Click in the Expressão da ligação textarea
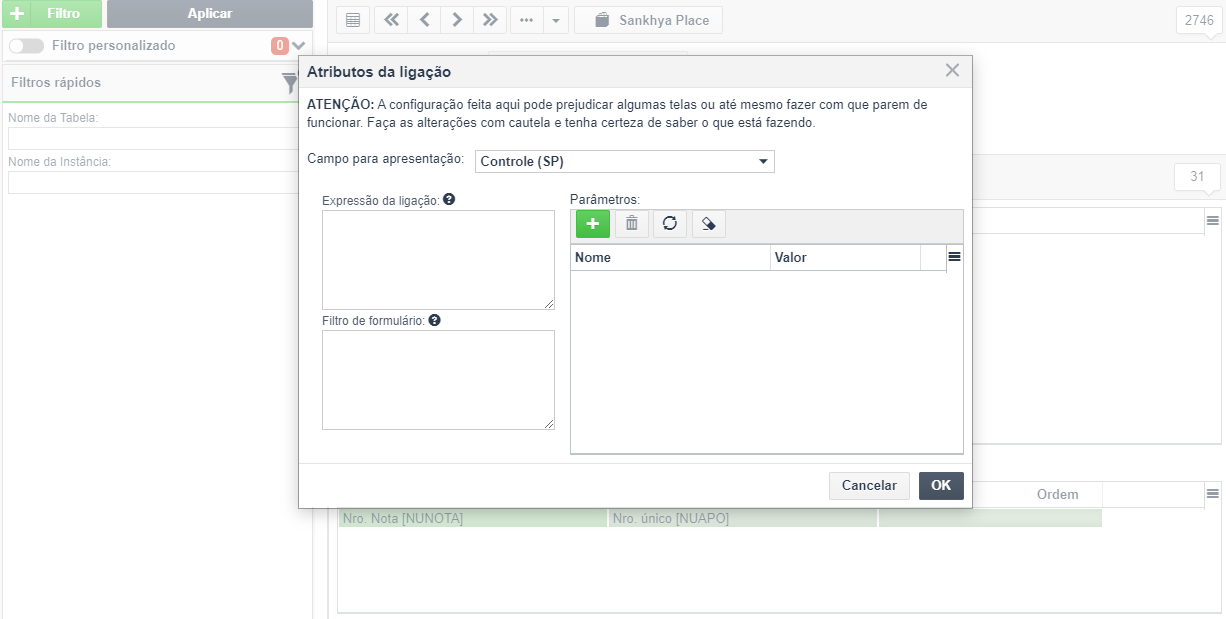This screenshot has height=619, width=1226. 438,260
